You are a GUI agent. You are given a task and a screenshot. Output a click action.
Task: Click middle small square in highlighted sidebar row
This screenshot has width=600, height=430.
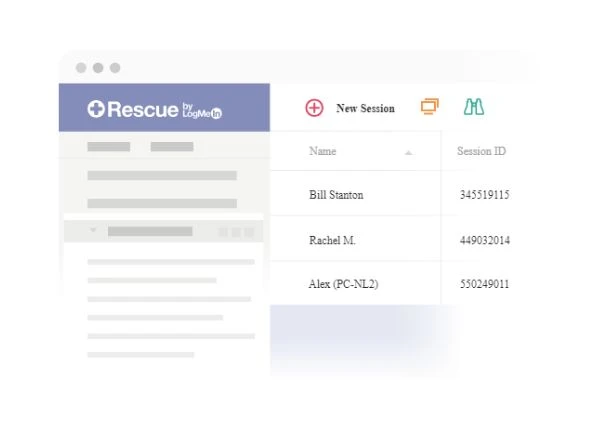point(237,232)
